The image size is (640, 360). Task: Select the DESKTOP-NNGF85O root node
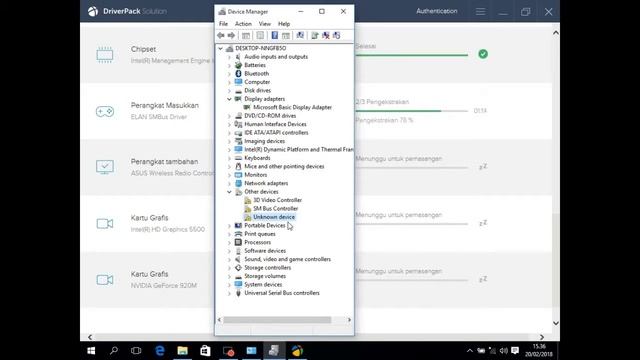pyautogui.click(x=260, y=48)
